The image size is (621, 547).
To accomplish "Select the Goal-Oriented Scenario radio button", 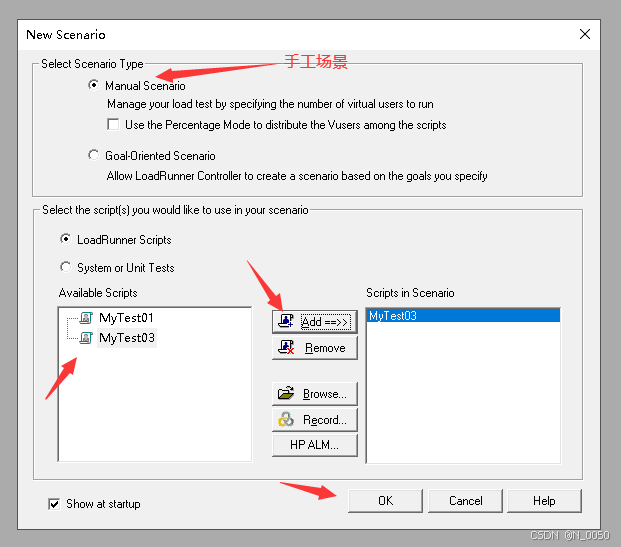I will [93, 155].
